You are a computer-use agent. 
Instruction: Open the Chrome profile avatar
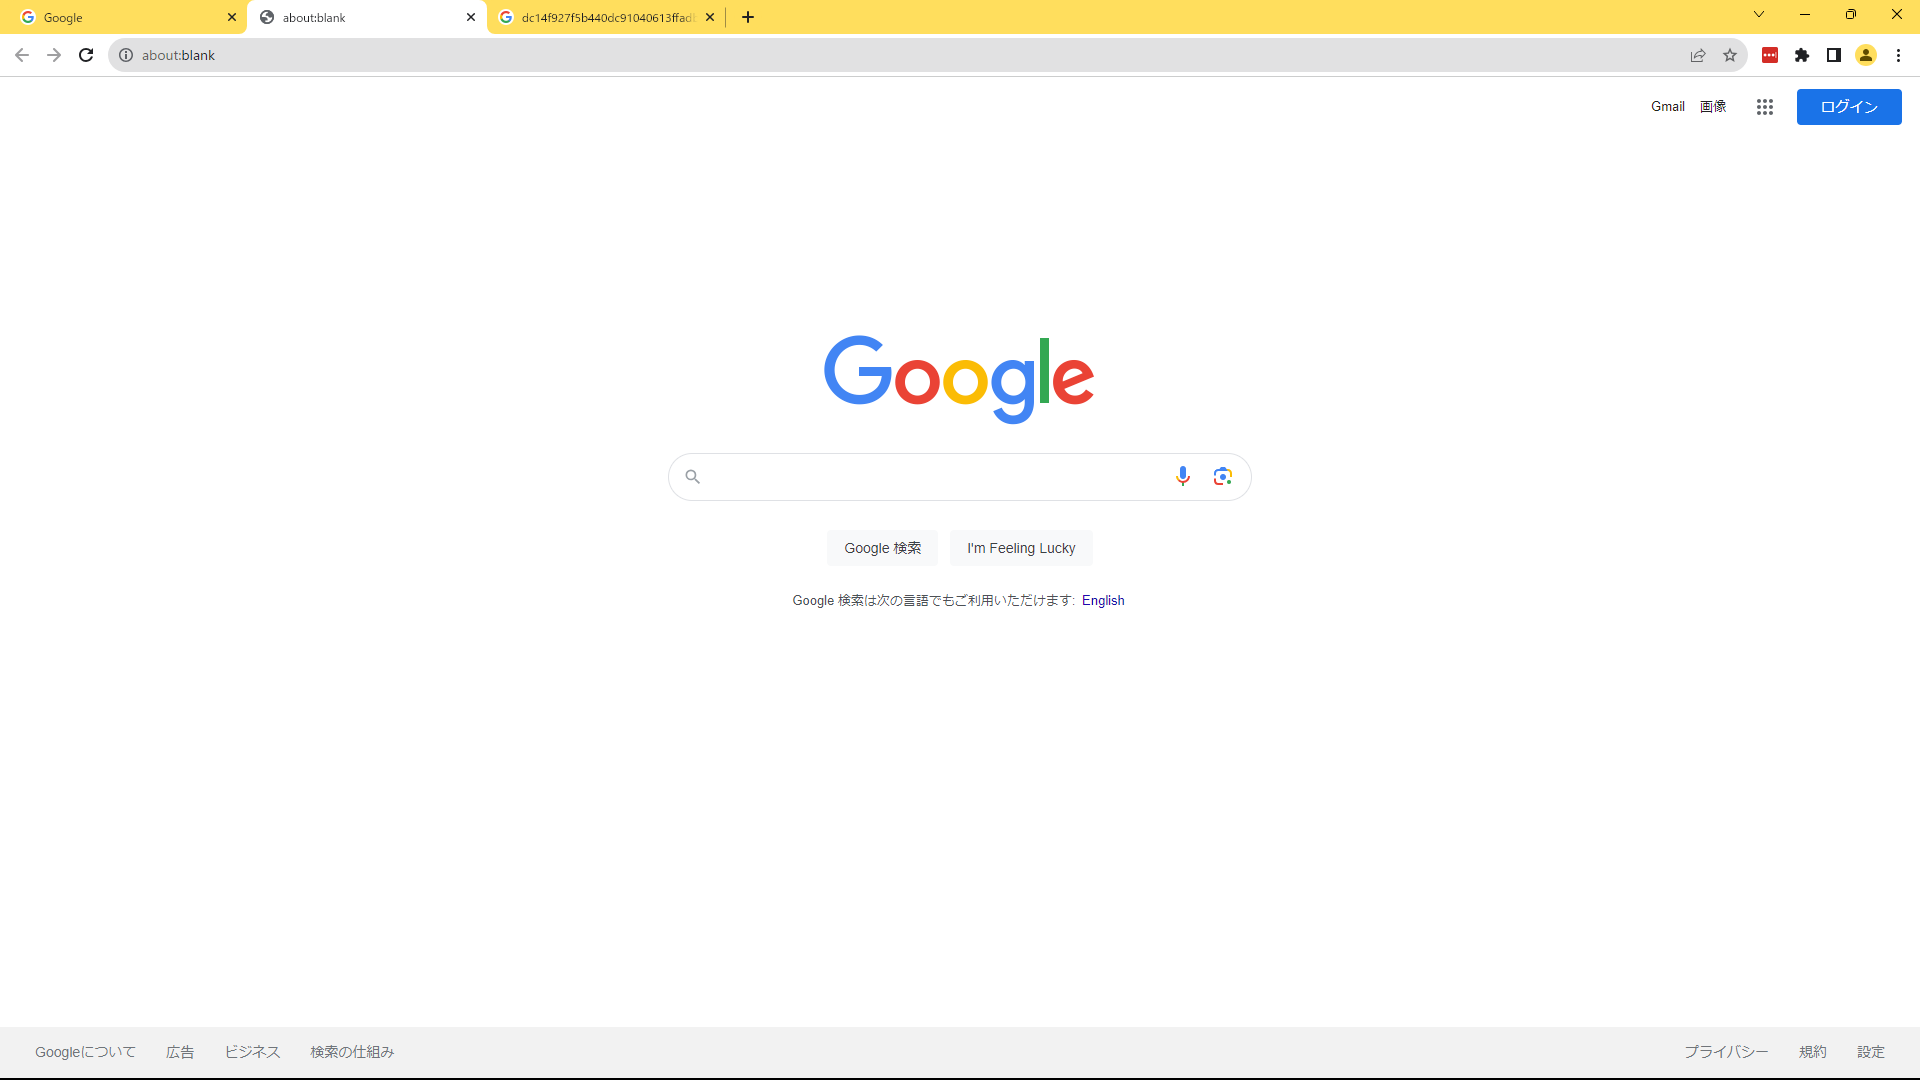[x=1866, y=55]
